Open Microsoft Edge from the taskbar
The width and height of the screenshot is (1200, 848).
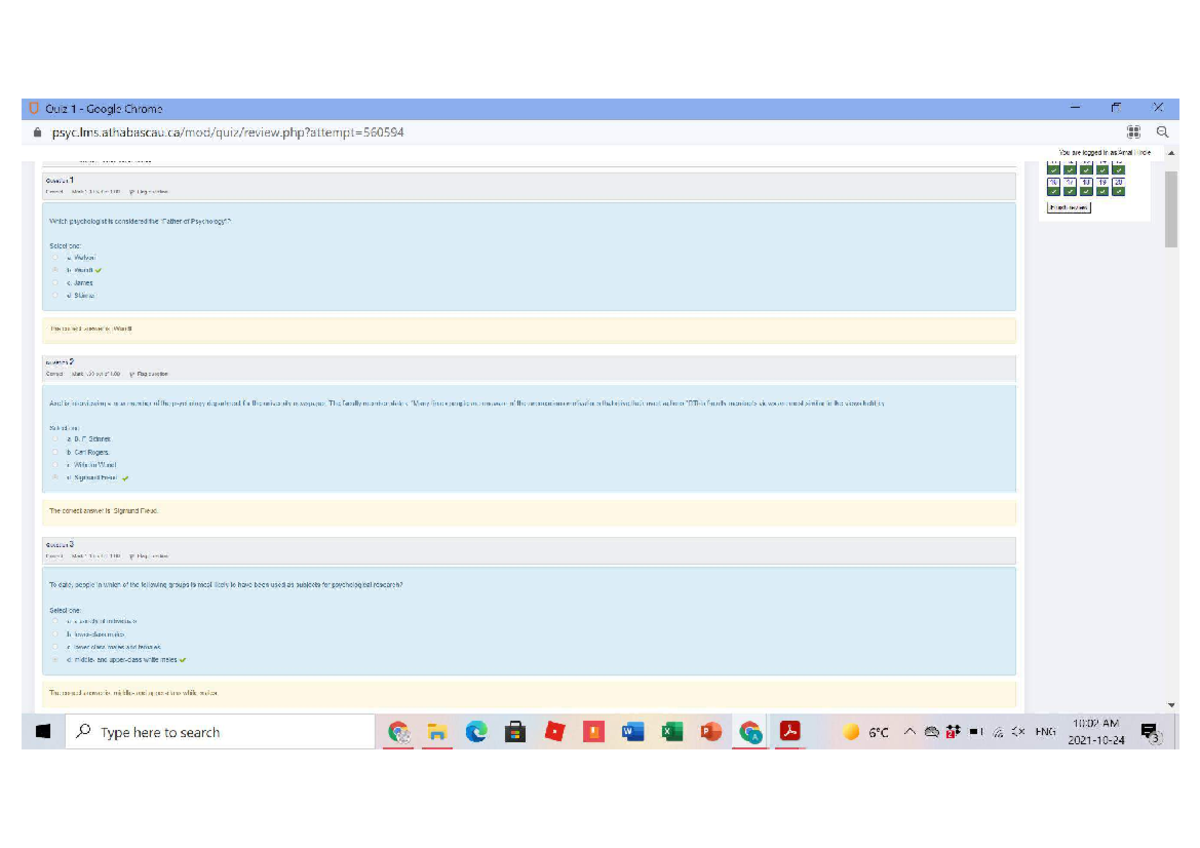pyautogui.click(x=476, y=732)
